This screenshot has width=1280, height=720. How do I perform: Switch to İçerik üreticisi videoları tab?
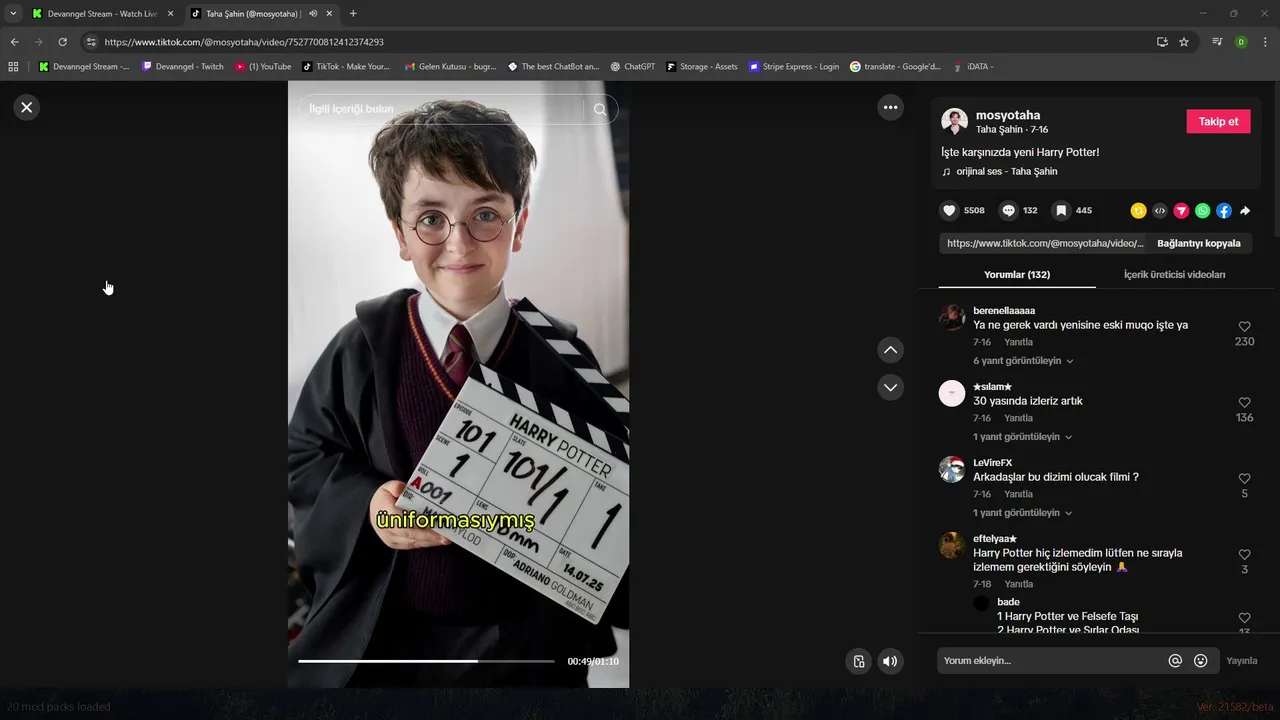[1174, 274]
